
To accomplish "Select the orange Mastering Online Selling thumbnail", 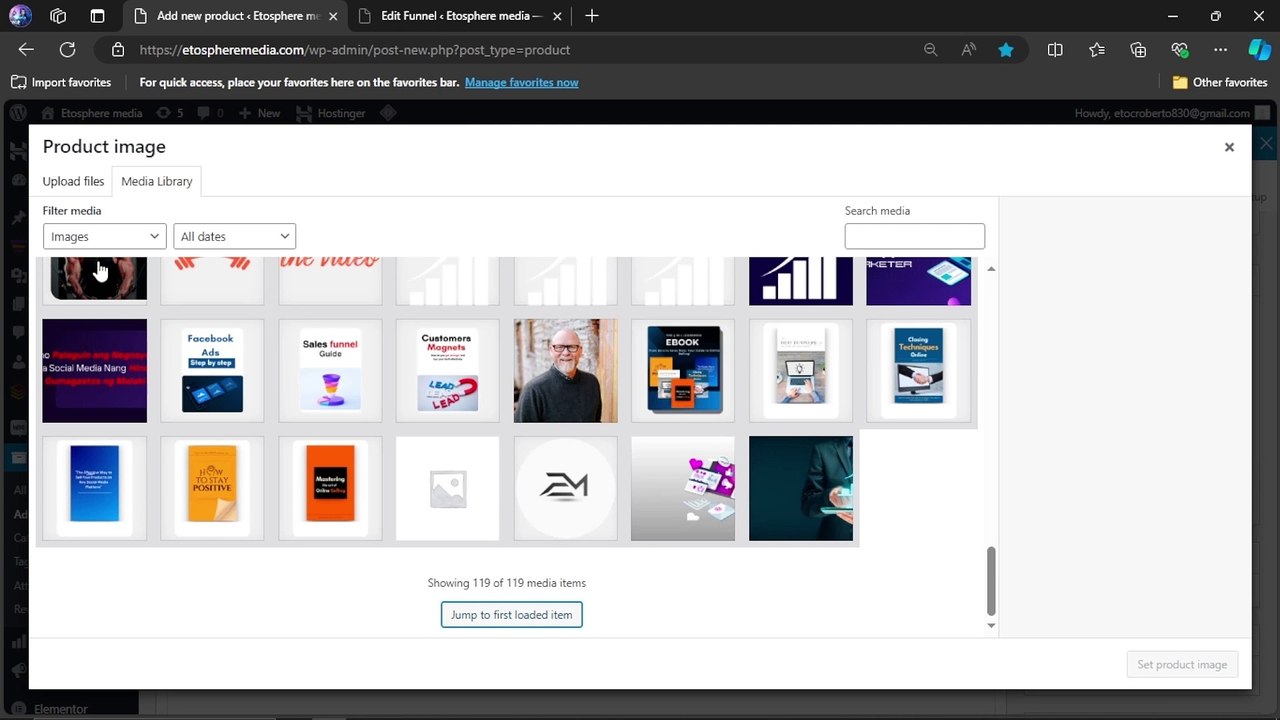I will point(330,488).
